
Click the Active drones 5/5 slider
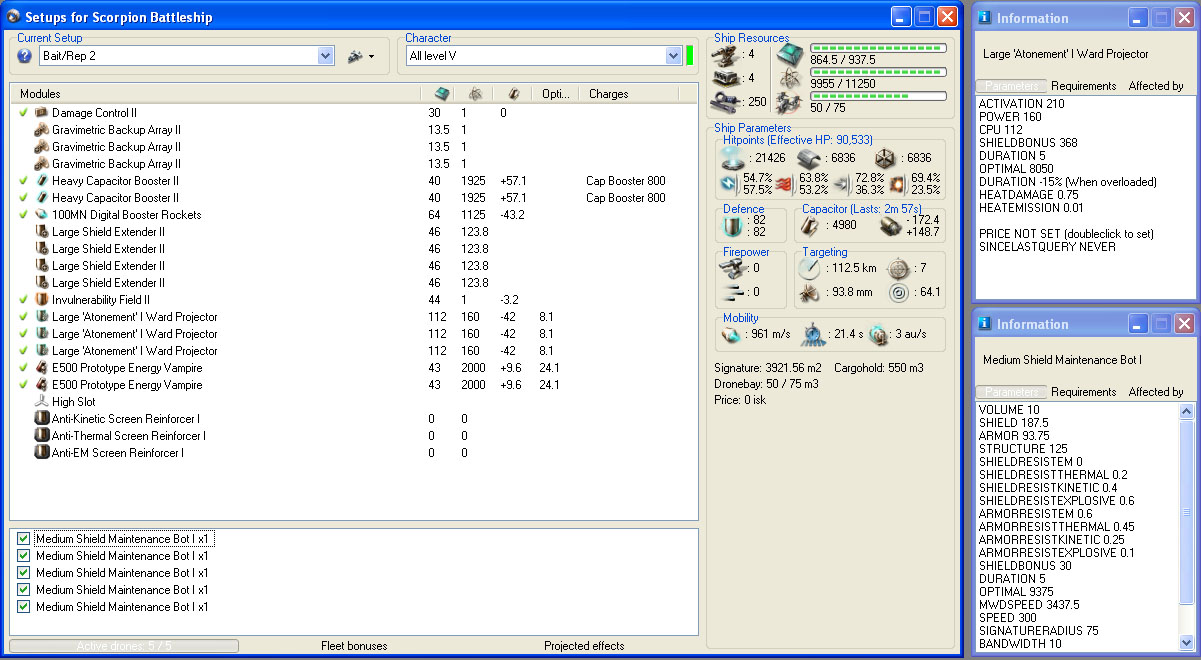(x=124, y=646)
